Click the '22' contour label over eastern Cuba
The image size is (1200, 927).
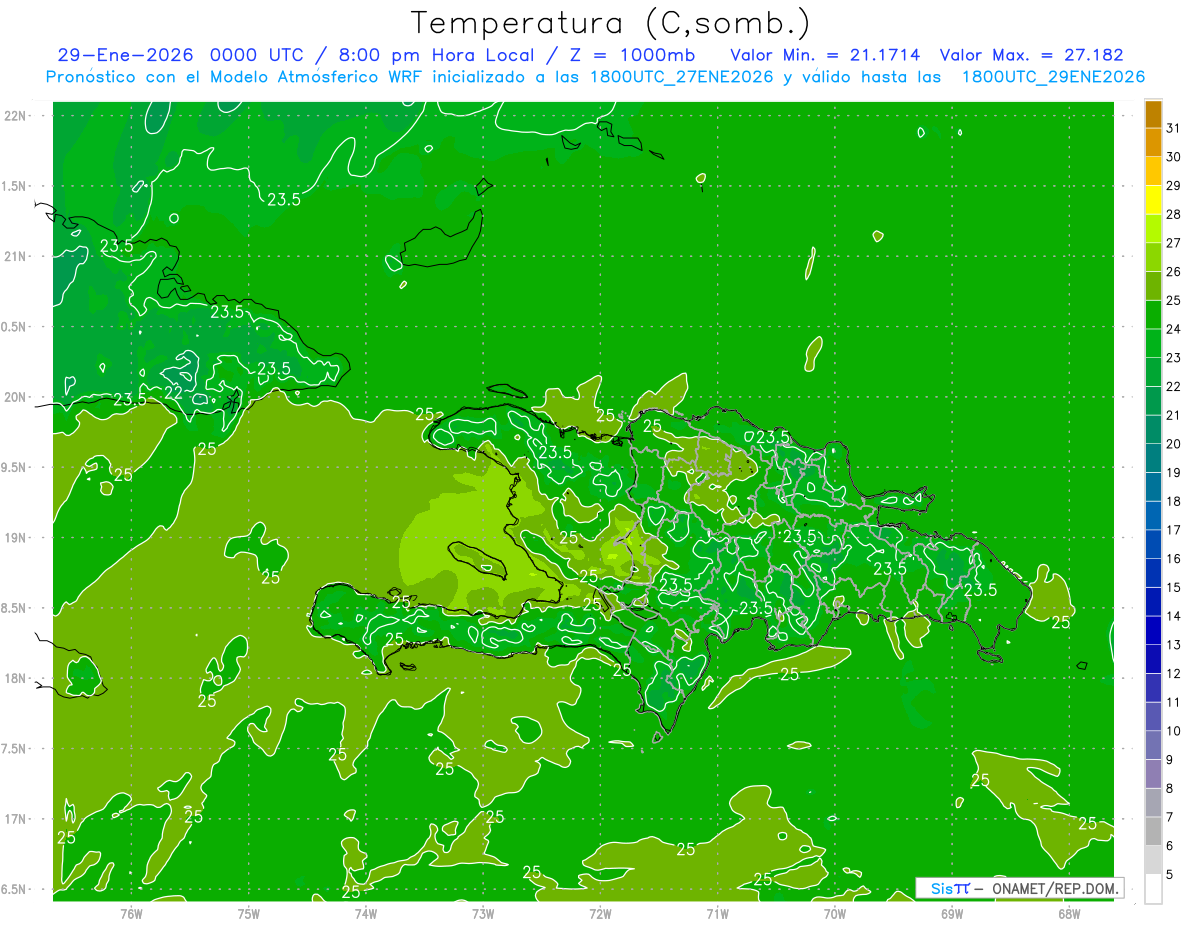coord(174,392)
